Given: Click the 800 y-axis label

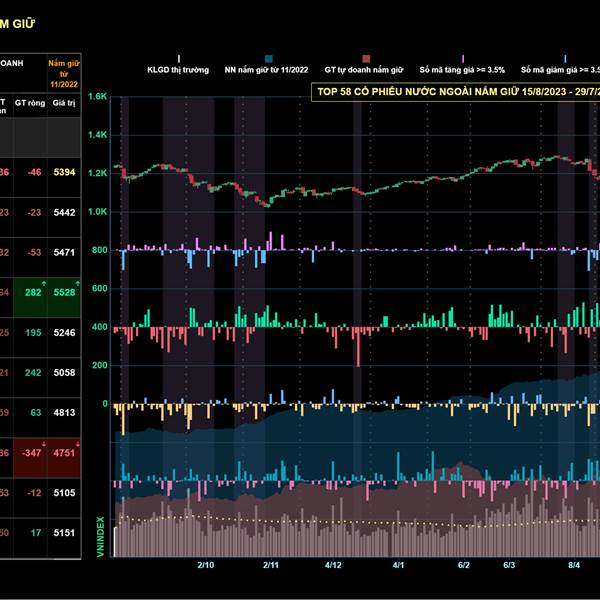Looking at the screenshot, I should click(x=99, y=250).
